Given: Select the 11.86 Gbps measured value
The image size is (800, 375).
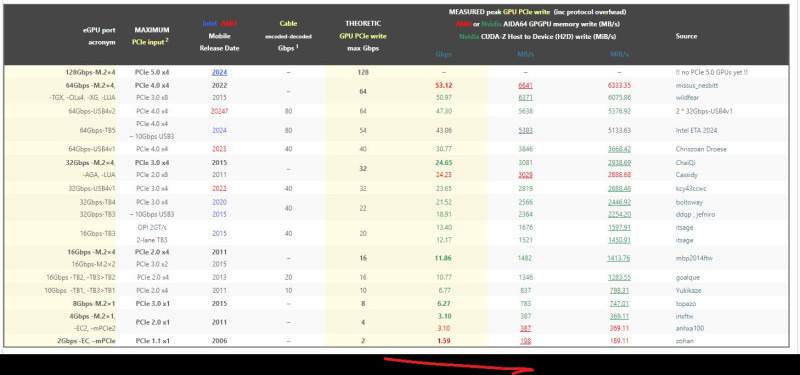Looking at the screenshot, I should [443, 259].
